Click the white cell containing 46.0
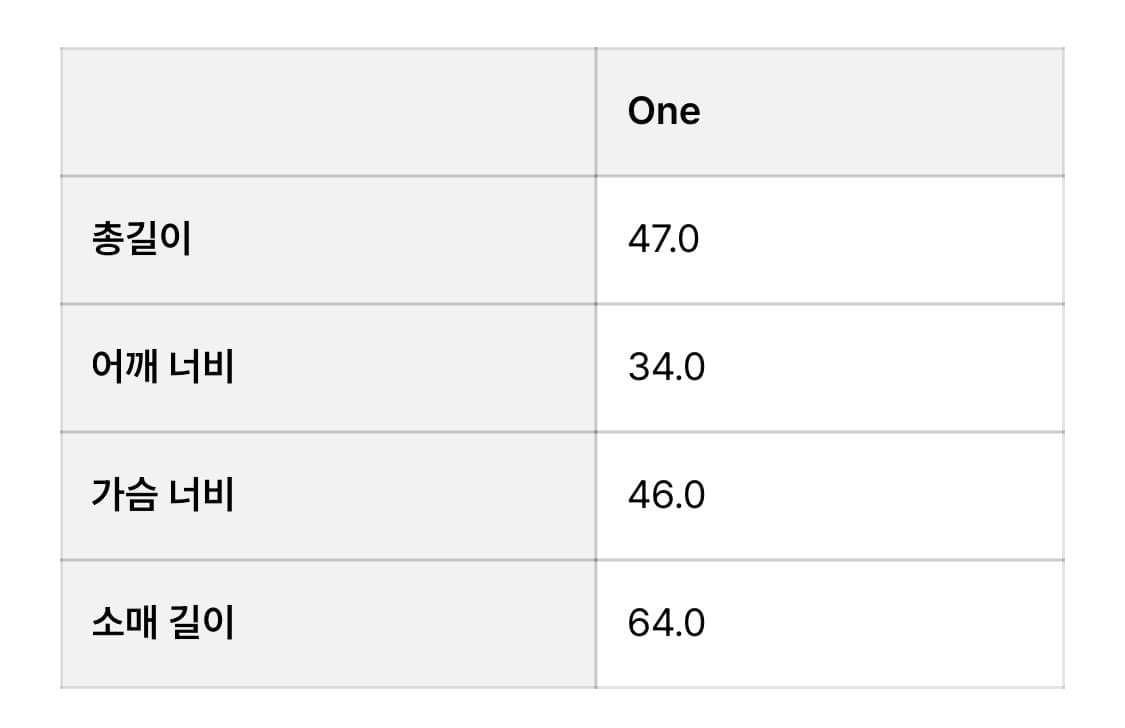Screen dimensions: 1125x728 829,496
